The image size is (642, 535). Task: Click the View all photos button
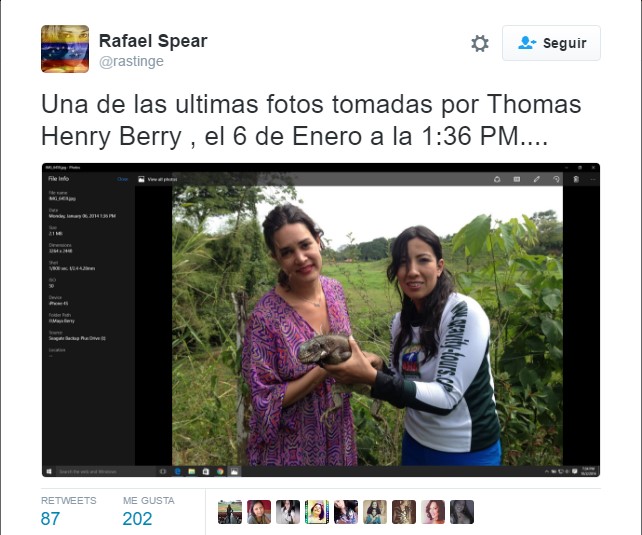tap(158, 179)
